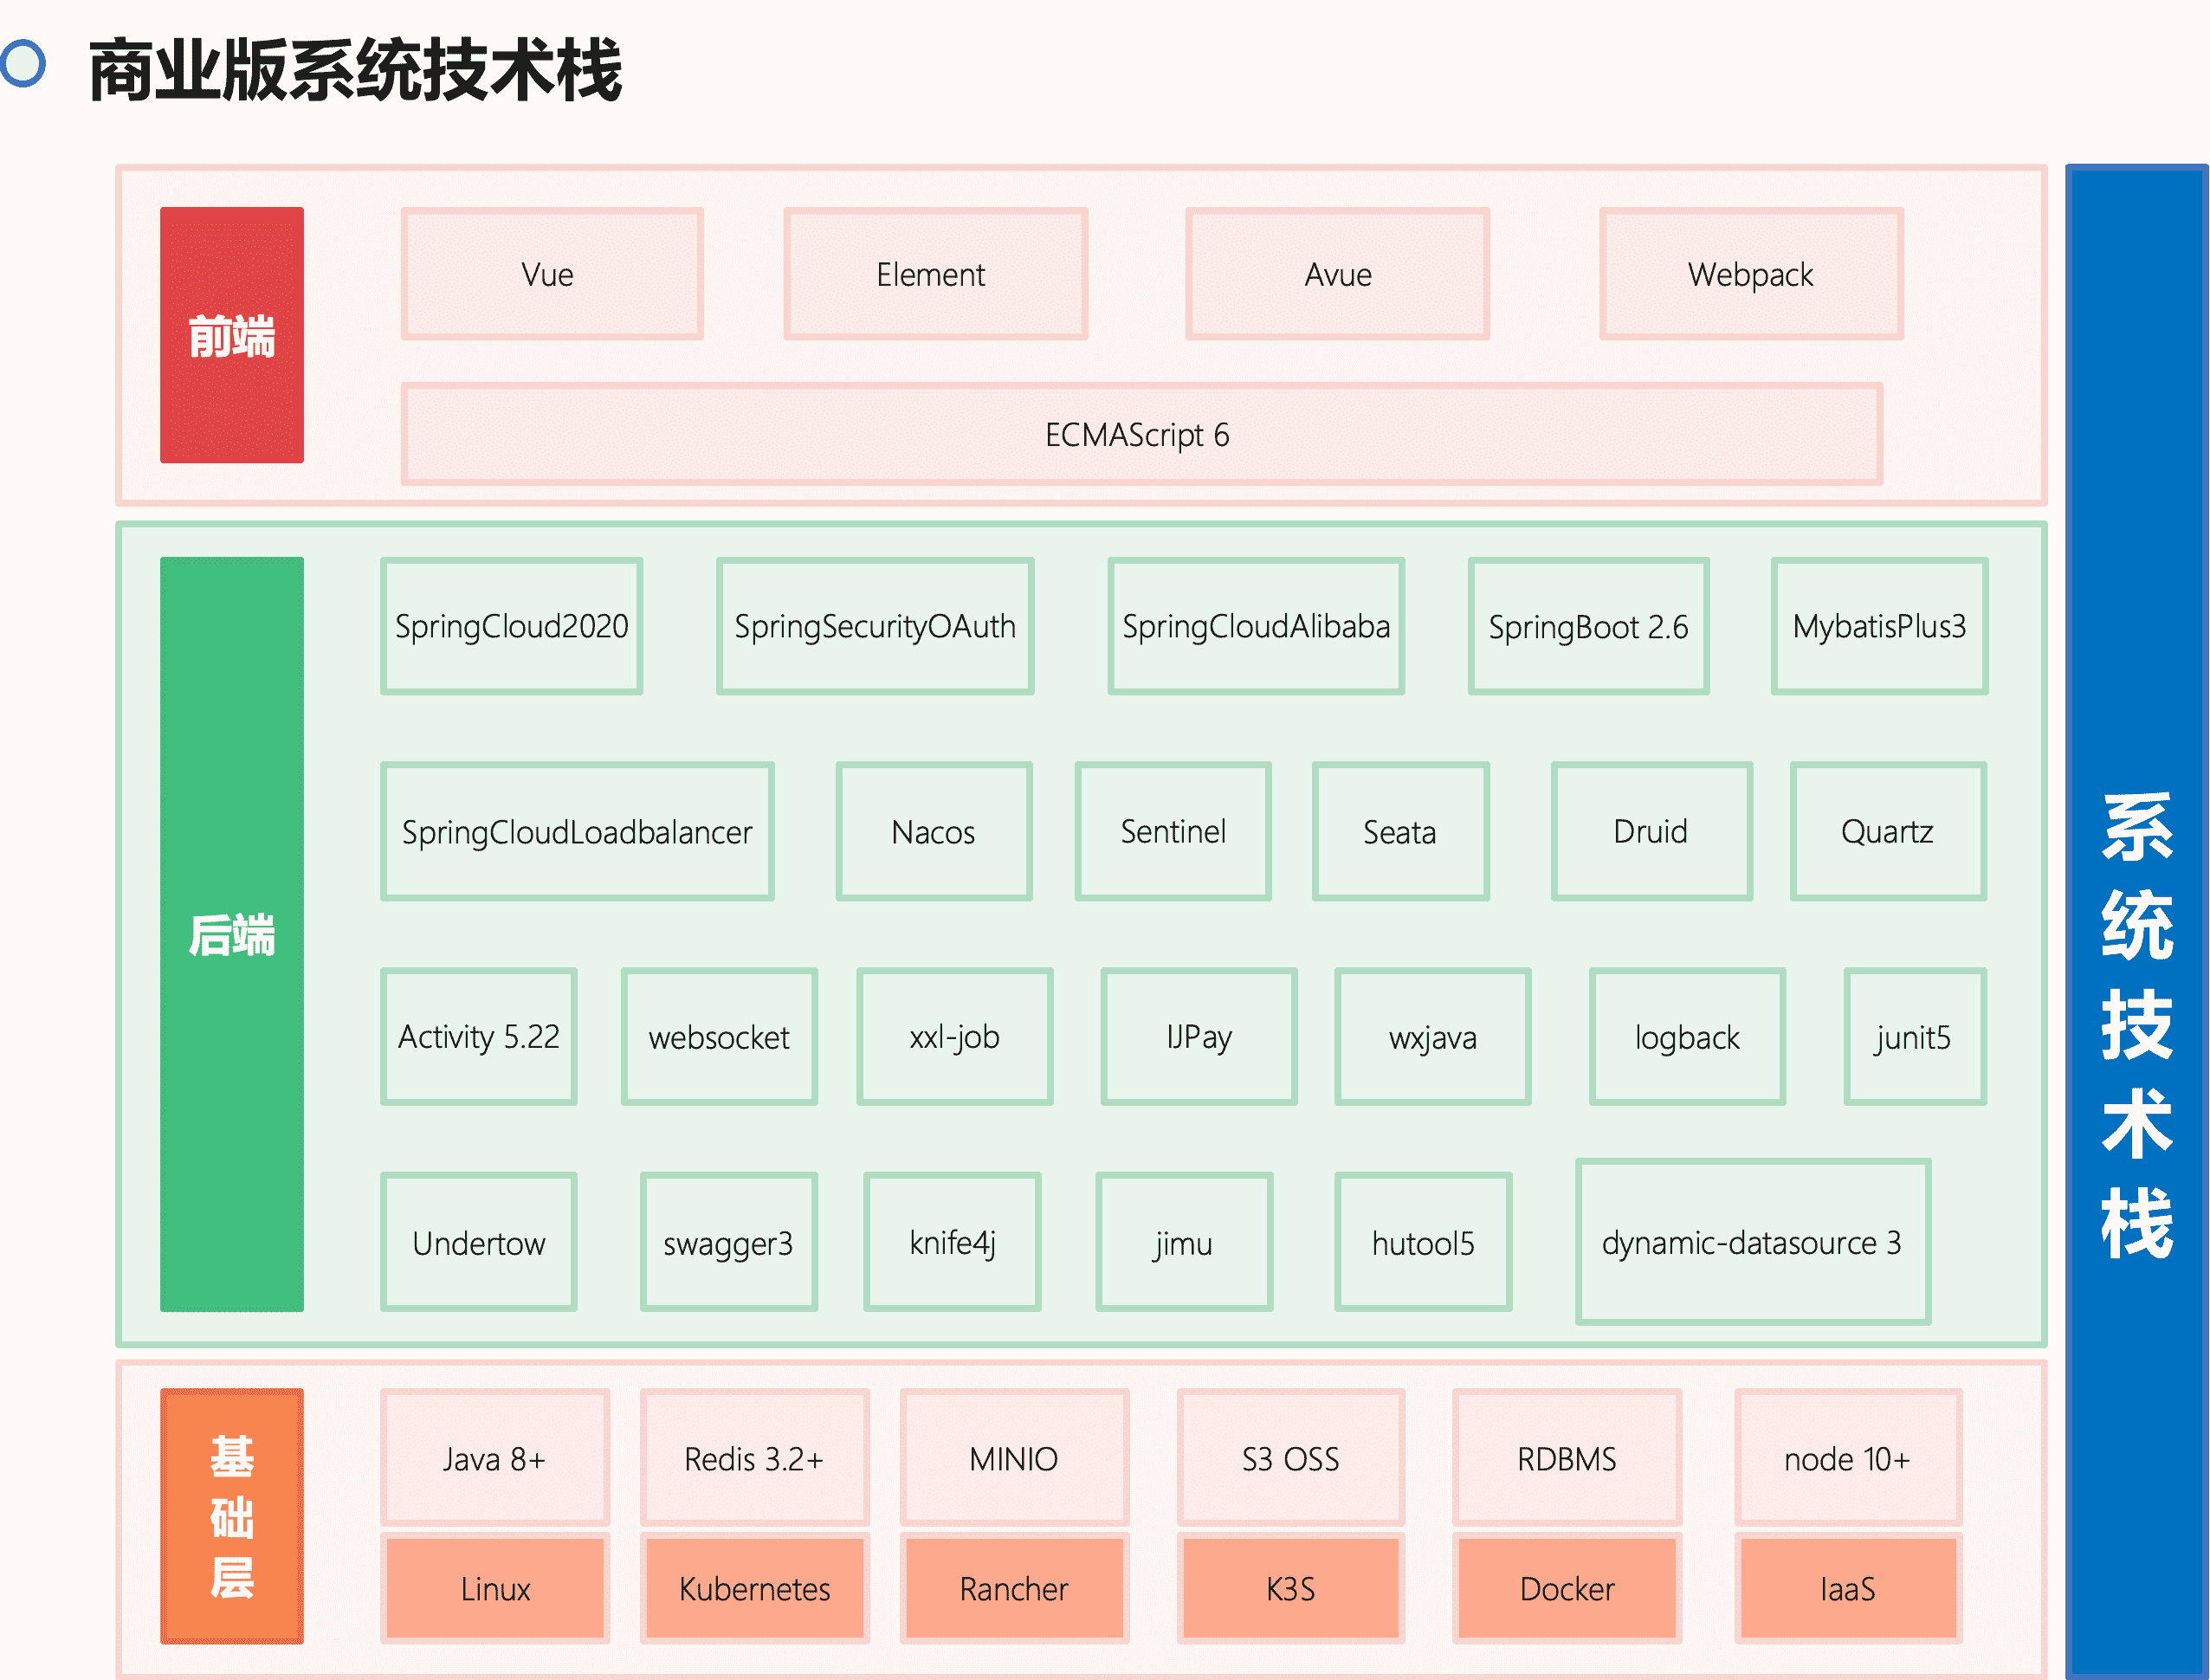The height and width of the screenshot is (1680, 2210).
Task: Select the Webpack box
Action: pyautogui.click(x=1751, y=274)
